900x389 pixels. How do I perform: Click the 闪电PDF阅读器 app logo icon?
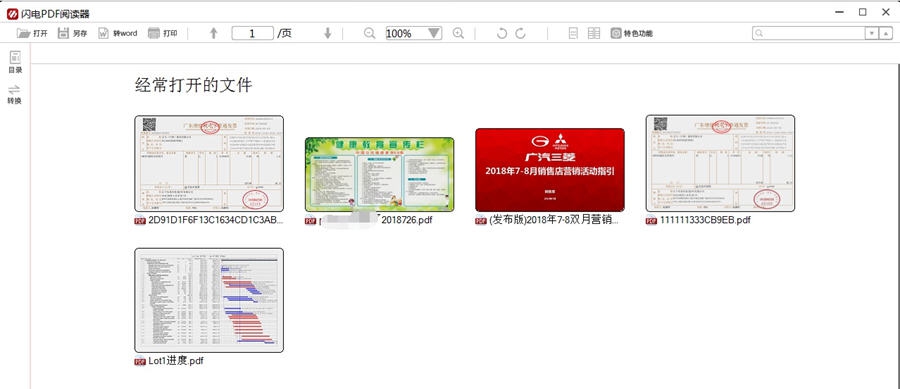click(x=12, y=13)
